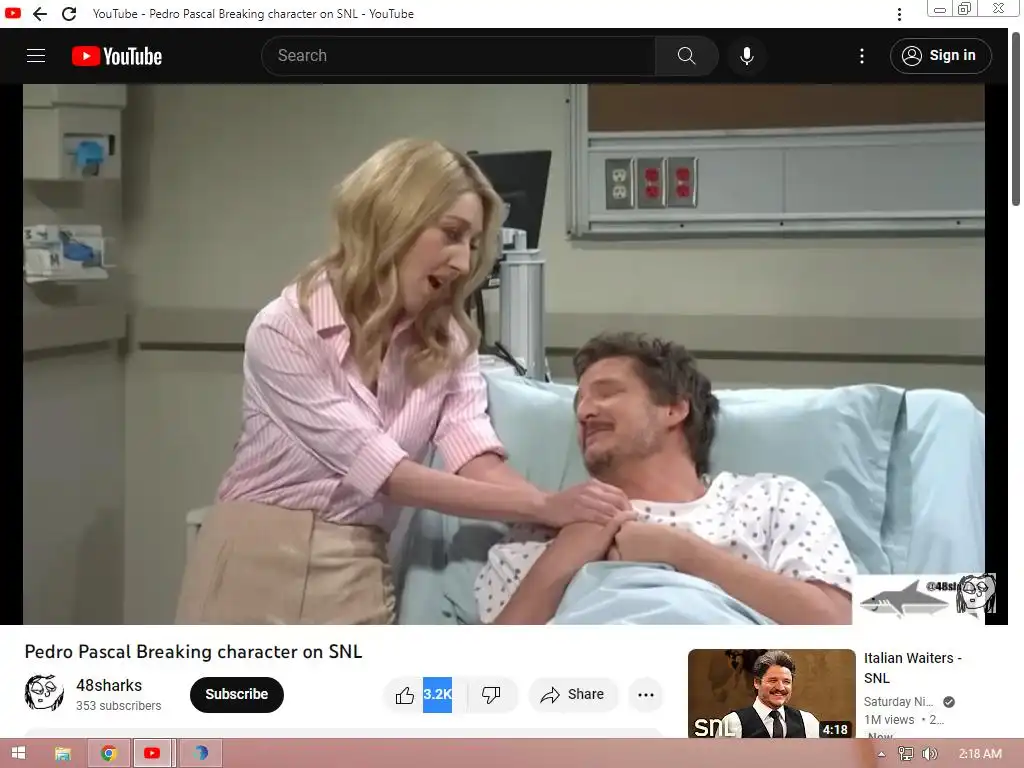This screenshot has width=1024, height=768.
Task: Open the 48sharks channel name link
Action: click(x=109, y=685)
